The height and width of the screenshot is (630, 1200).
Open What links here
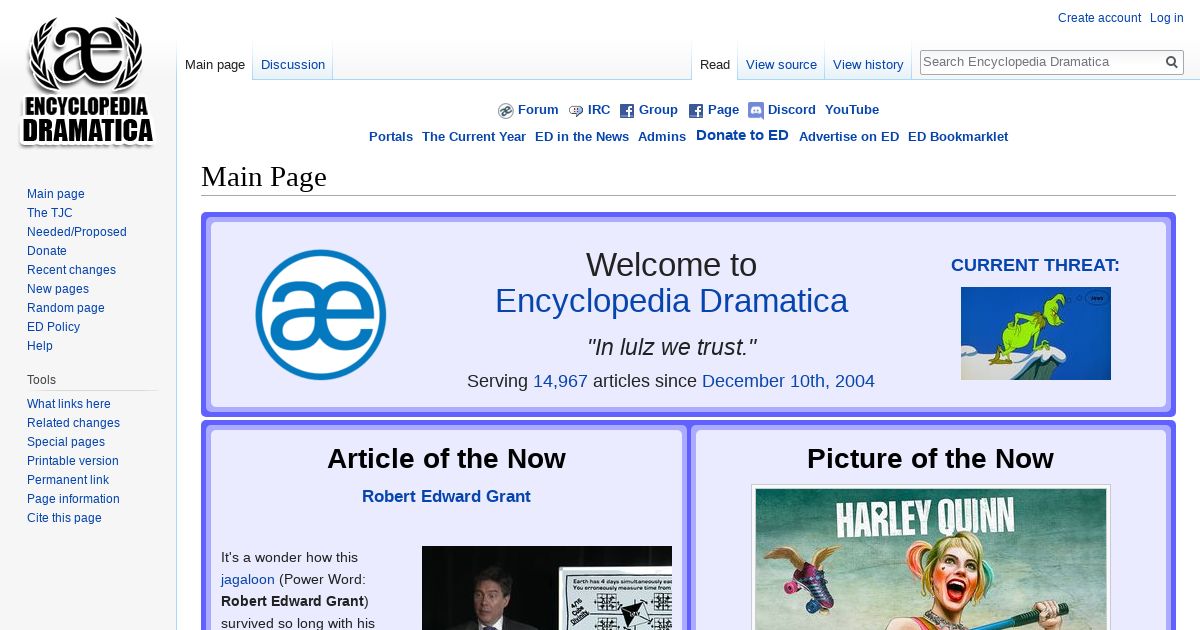click(x=69, y=404)
